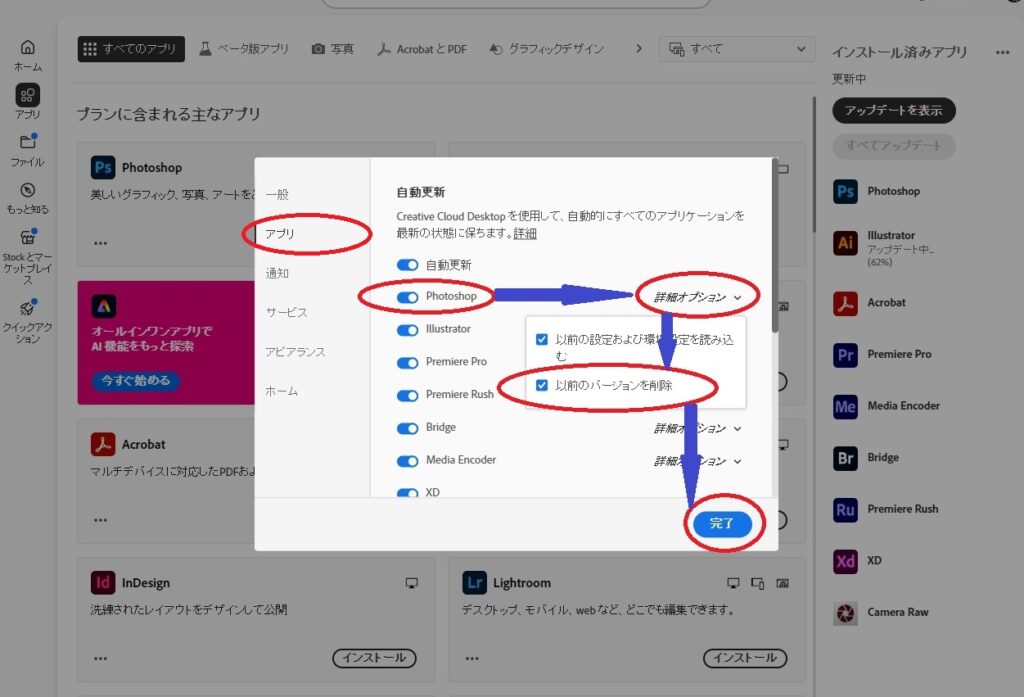Expand 詳細オプション for Media Encoder
The width and height of the screenshot is (1024, 697).
[x=697, y=461]
